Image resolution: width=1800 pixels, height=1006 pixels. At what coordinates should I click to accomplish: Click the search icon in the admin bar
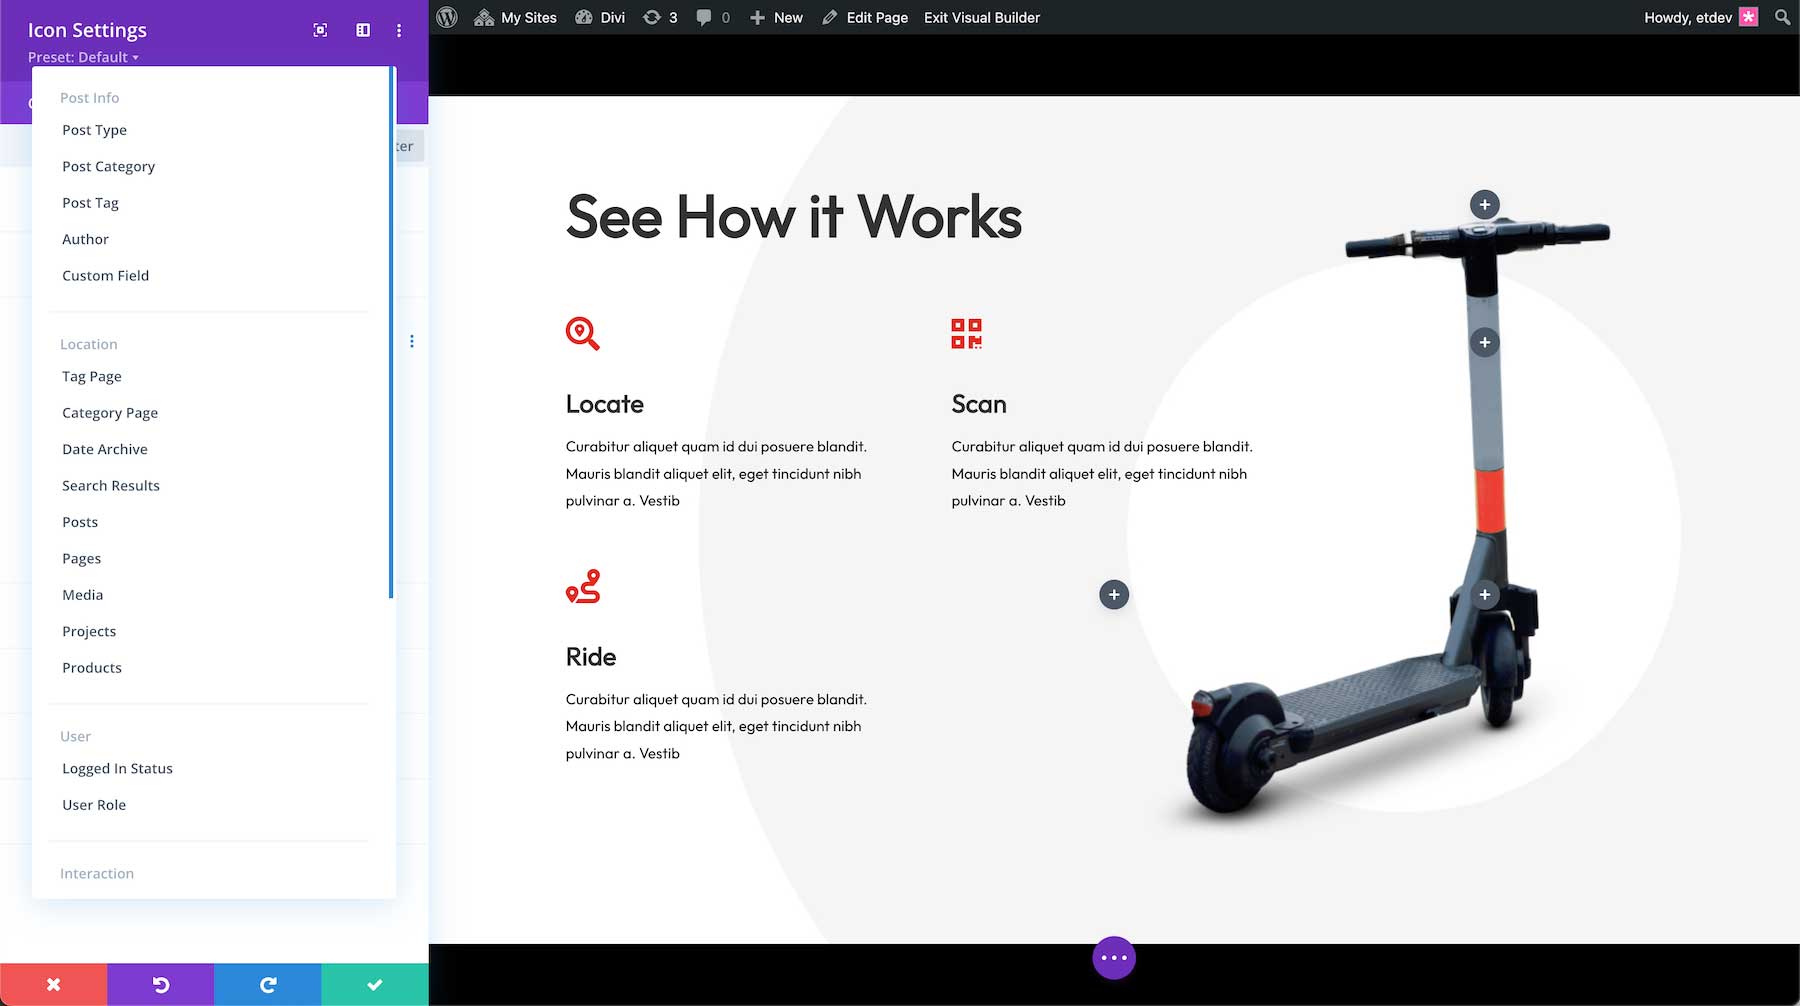click(1781, 17)
